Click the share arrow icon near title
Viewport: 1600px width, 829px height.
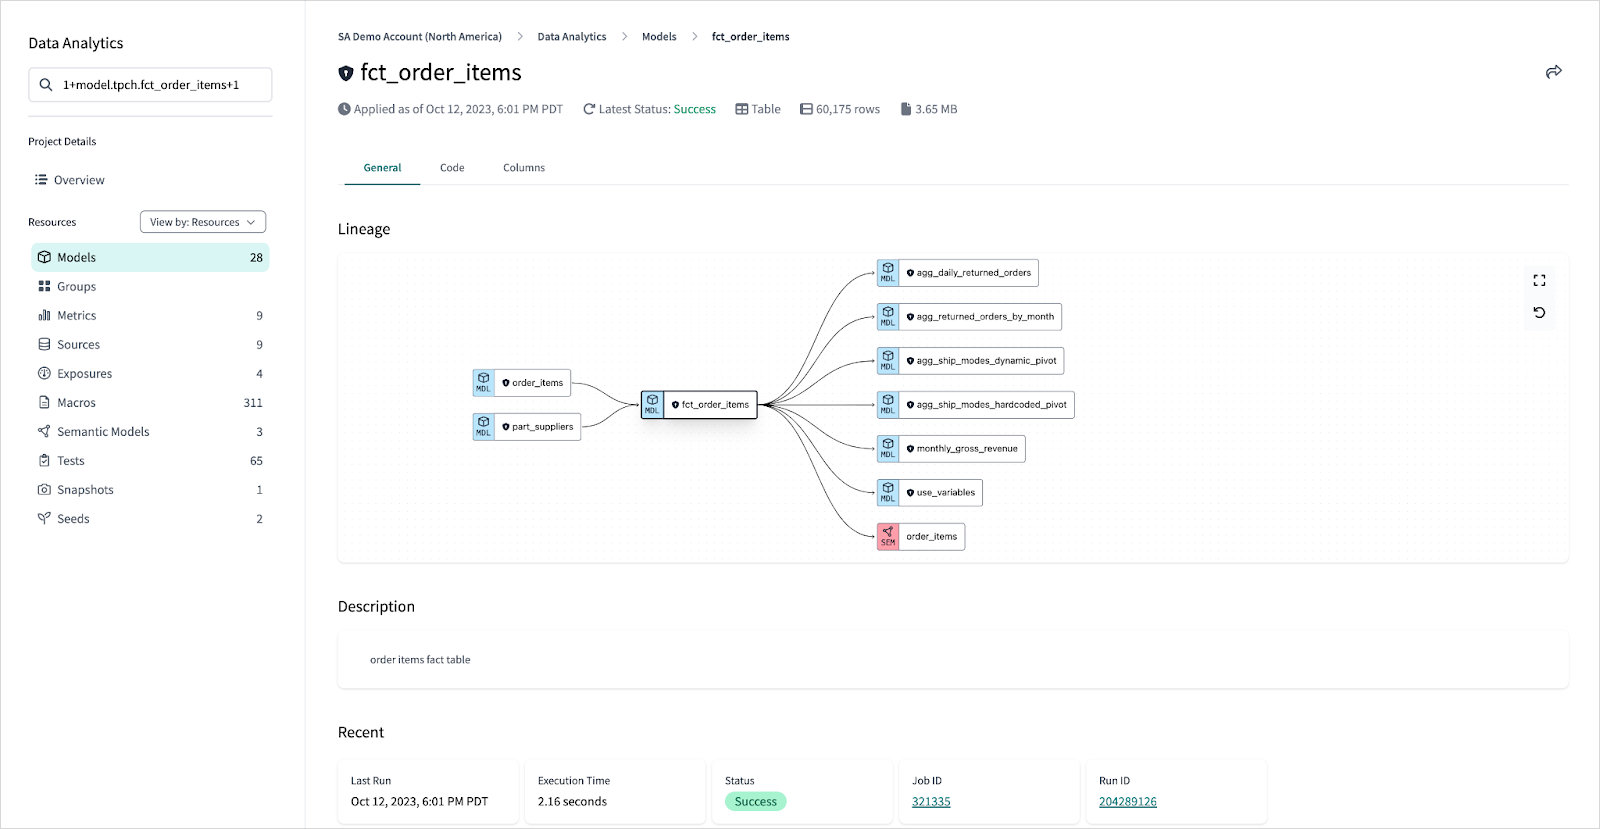point(1553,72)
